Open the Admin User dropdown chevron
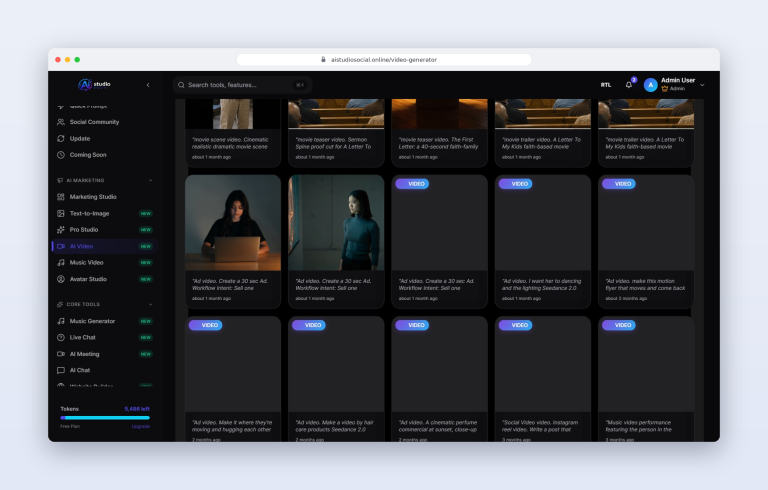The image size is (768, 490). point(702,85)
